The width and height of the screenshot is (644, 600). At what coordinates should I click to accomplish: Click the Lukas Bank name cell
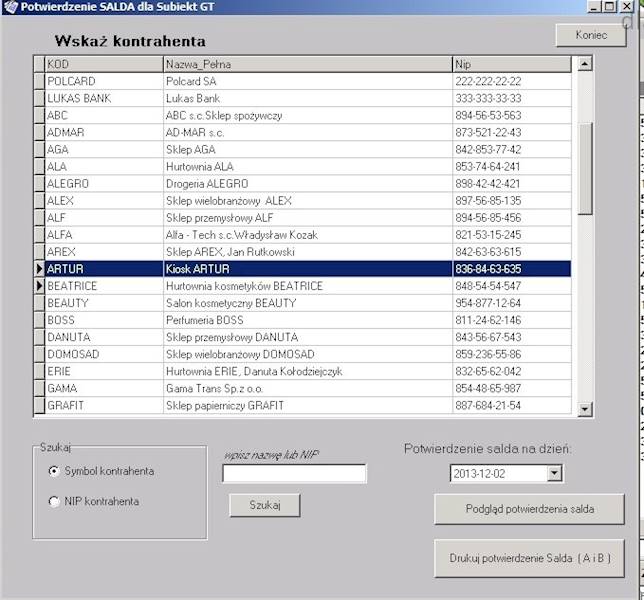pos(308,98)
